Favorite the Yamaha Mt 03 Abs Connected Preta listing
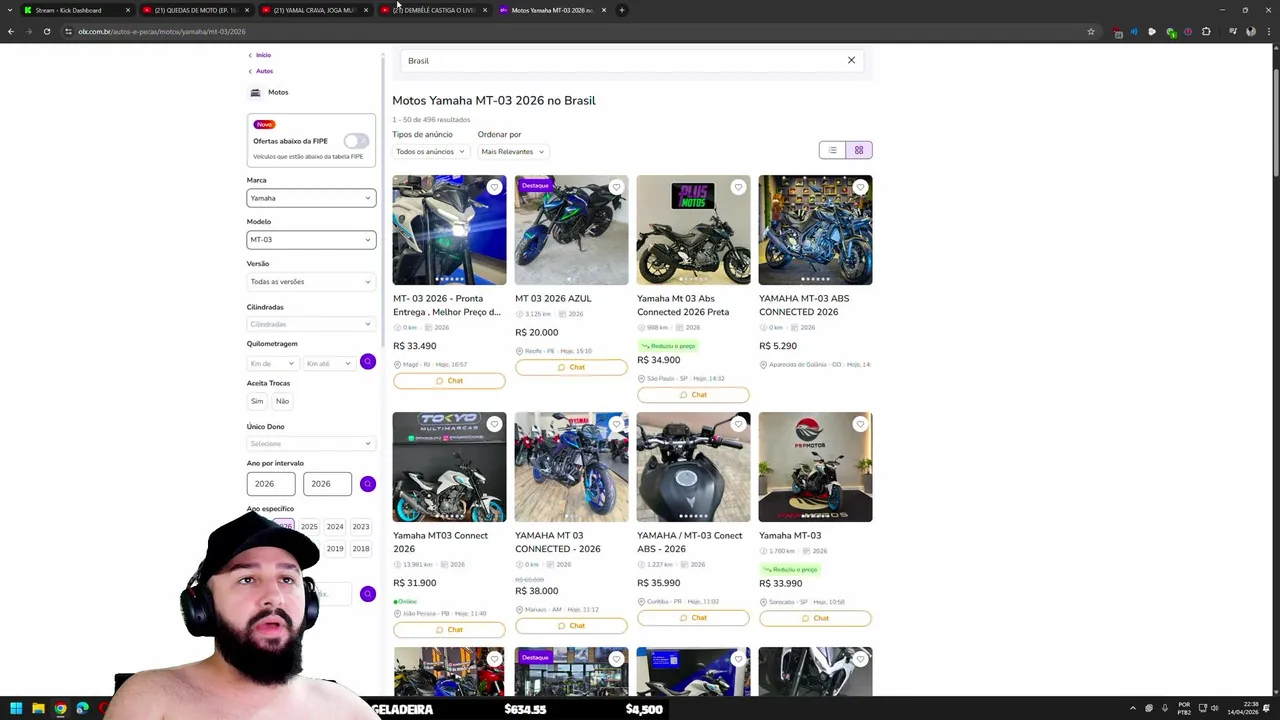The height and width of the screenshot is (720, 1280). (x=738, y=187)
